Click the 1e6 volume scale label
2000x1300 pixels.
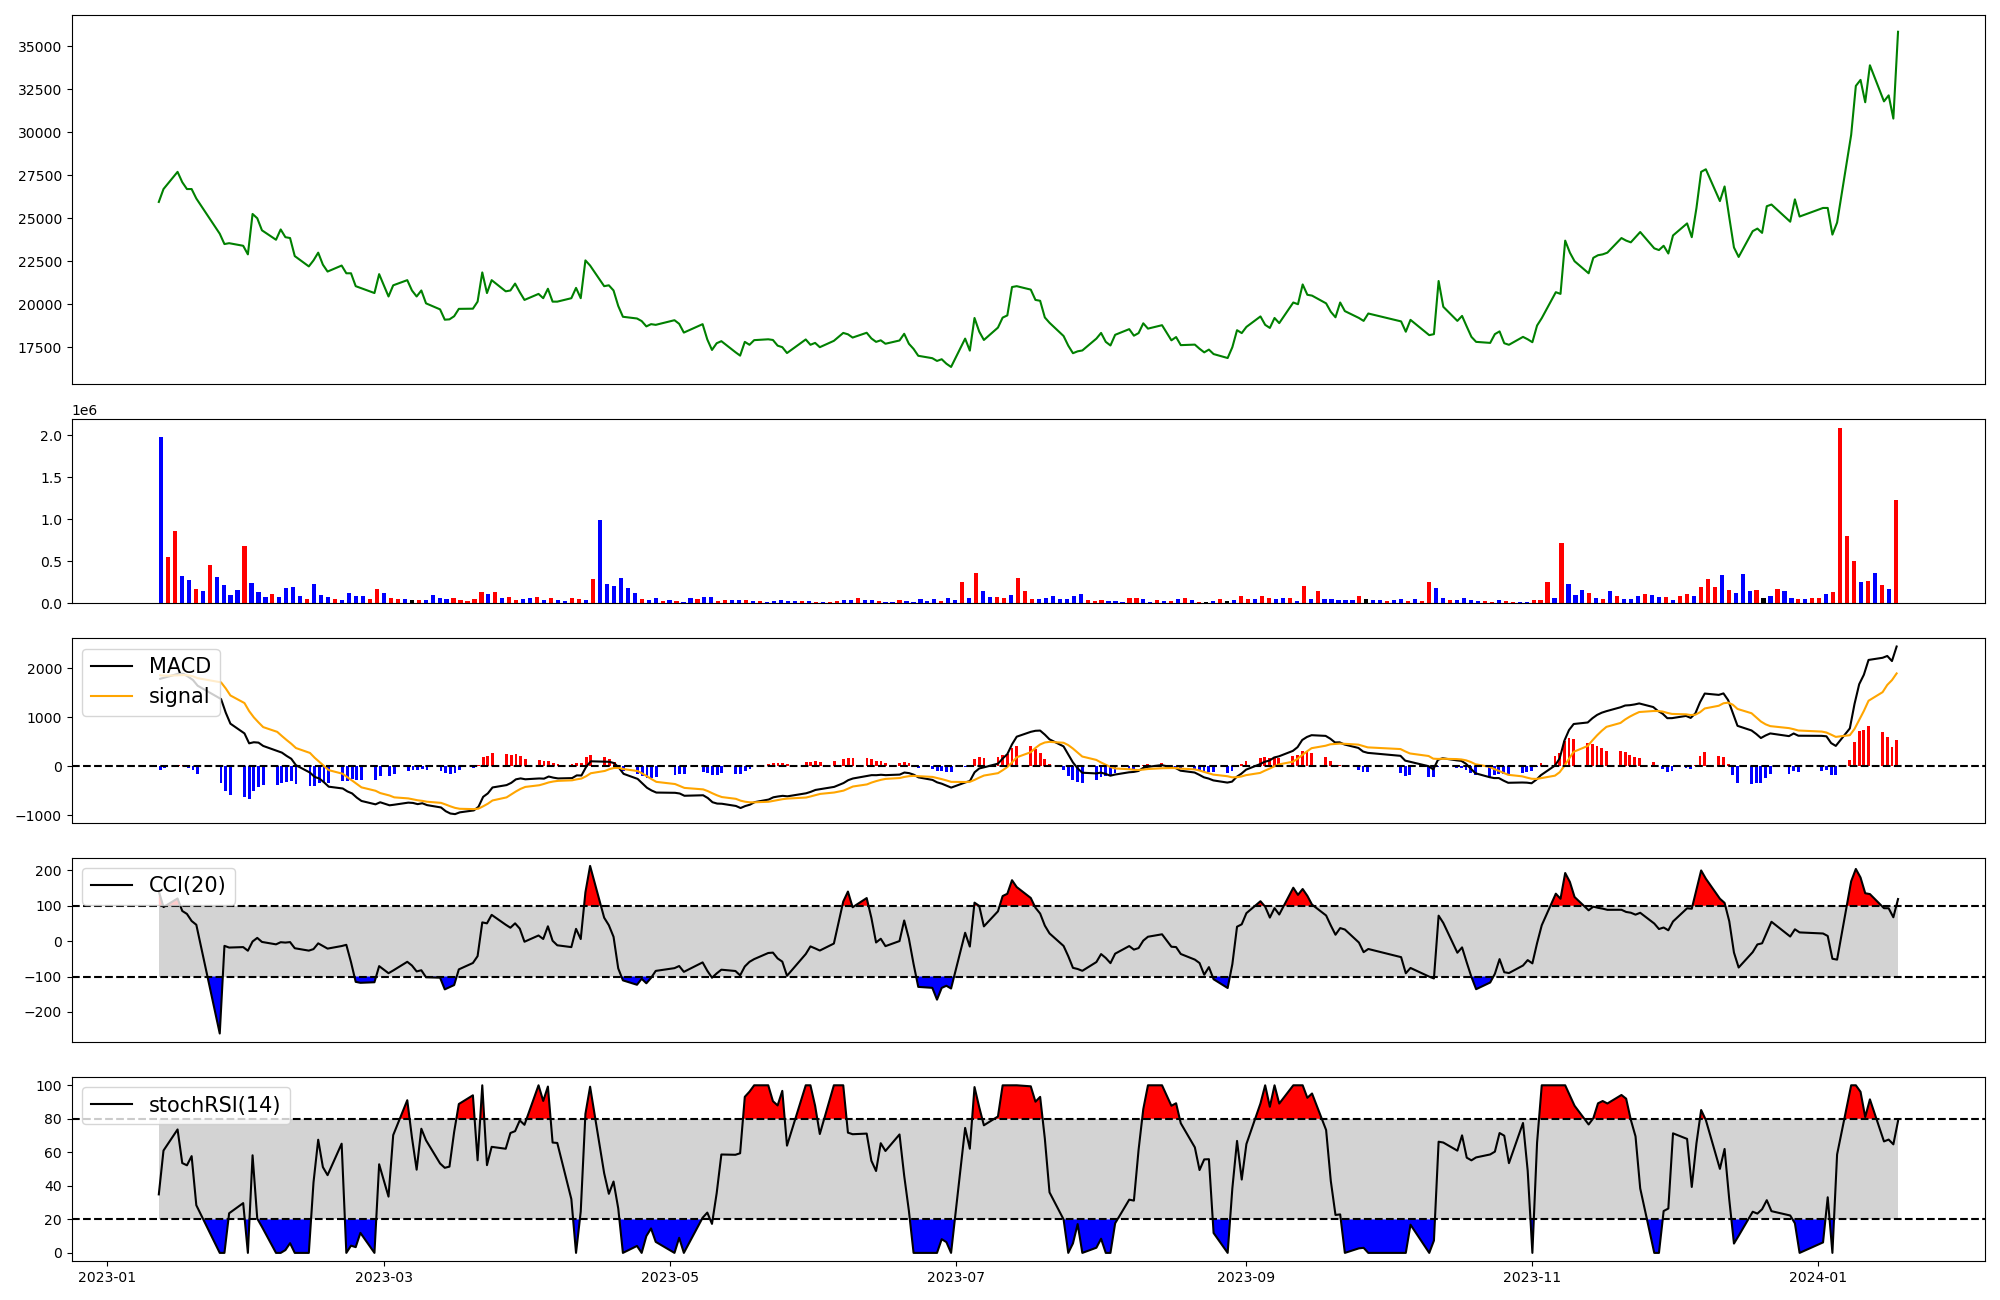click(84, 410)
